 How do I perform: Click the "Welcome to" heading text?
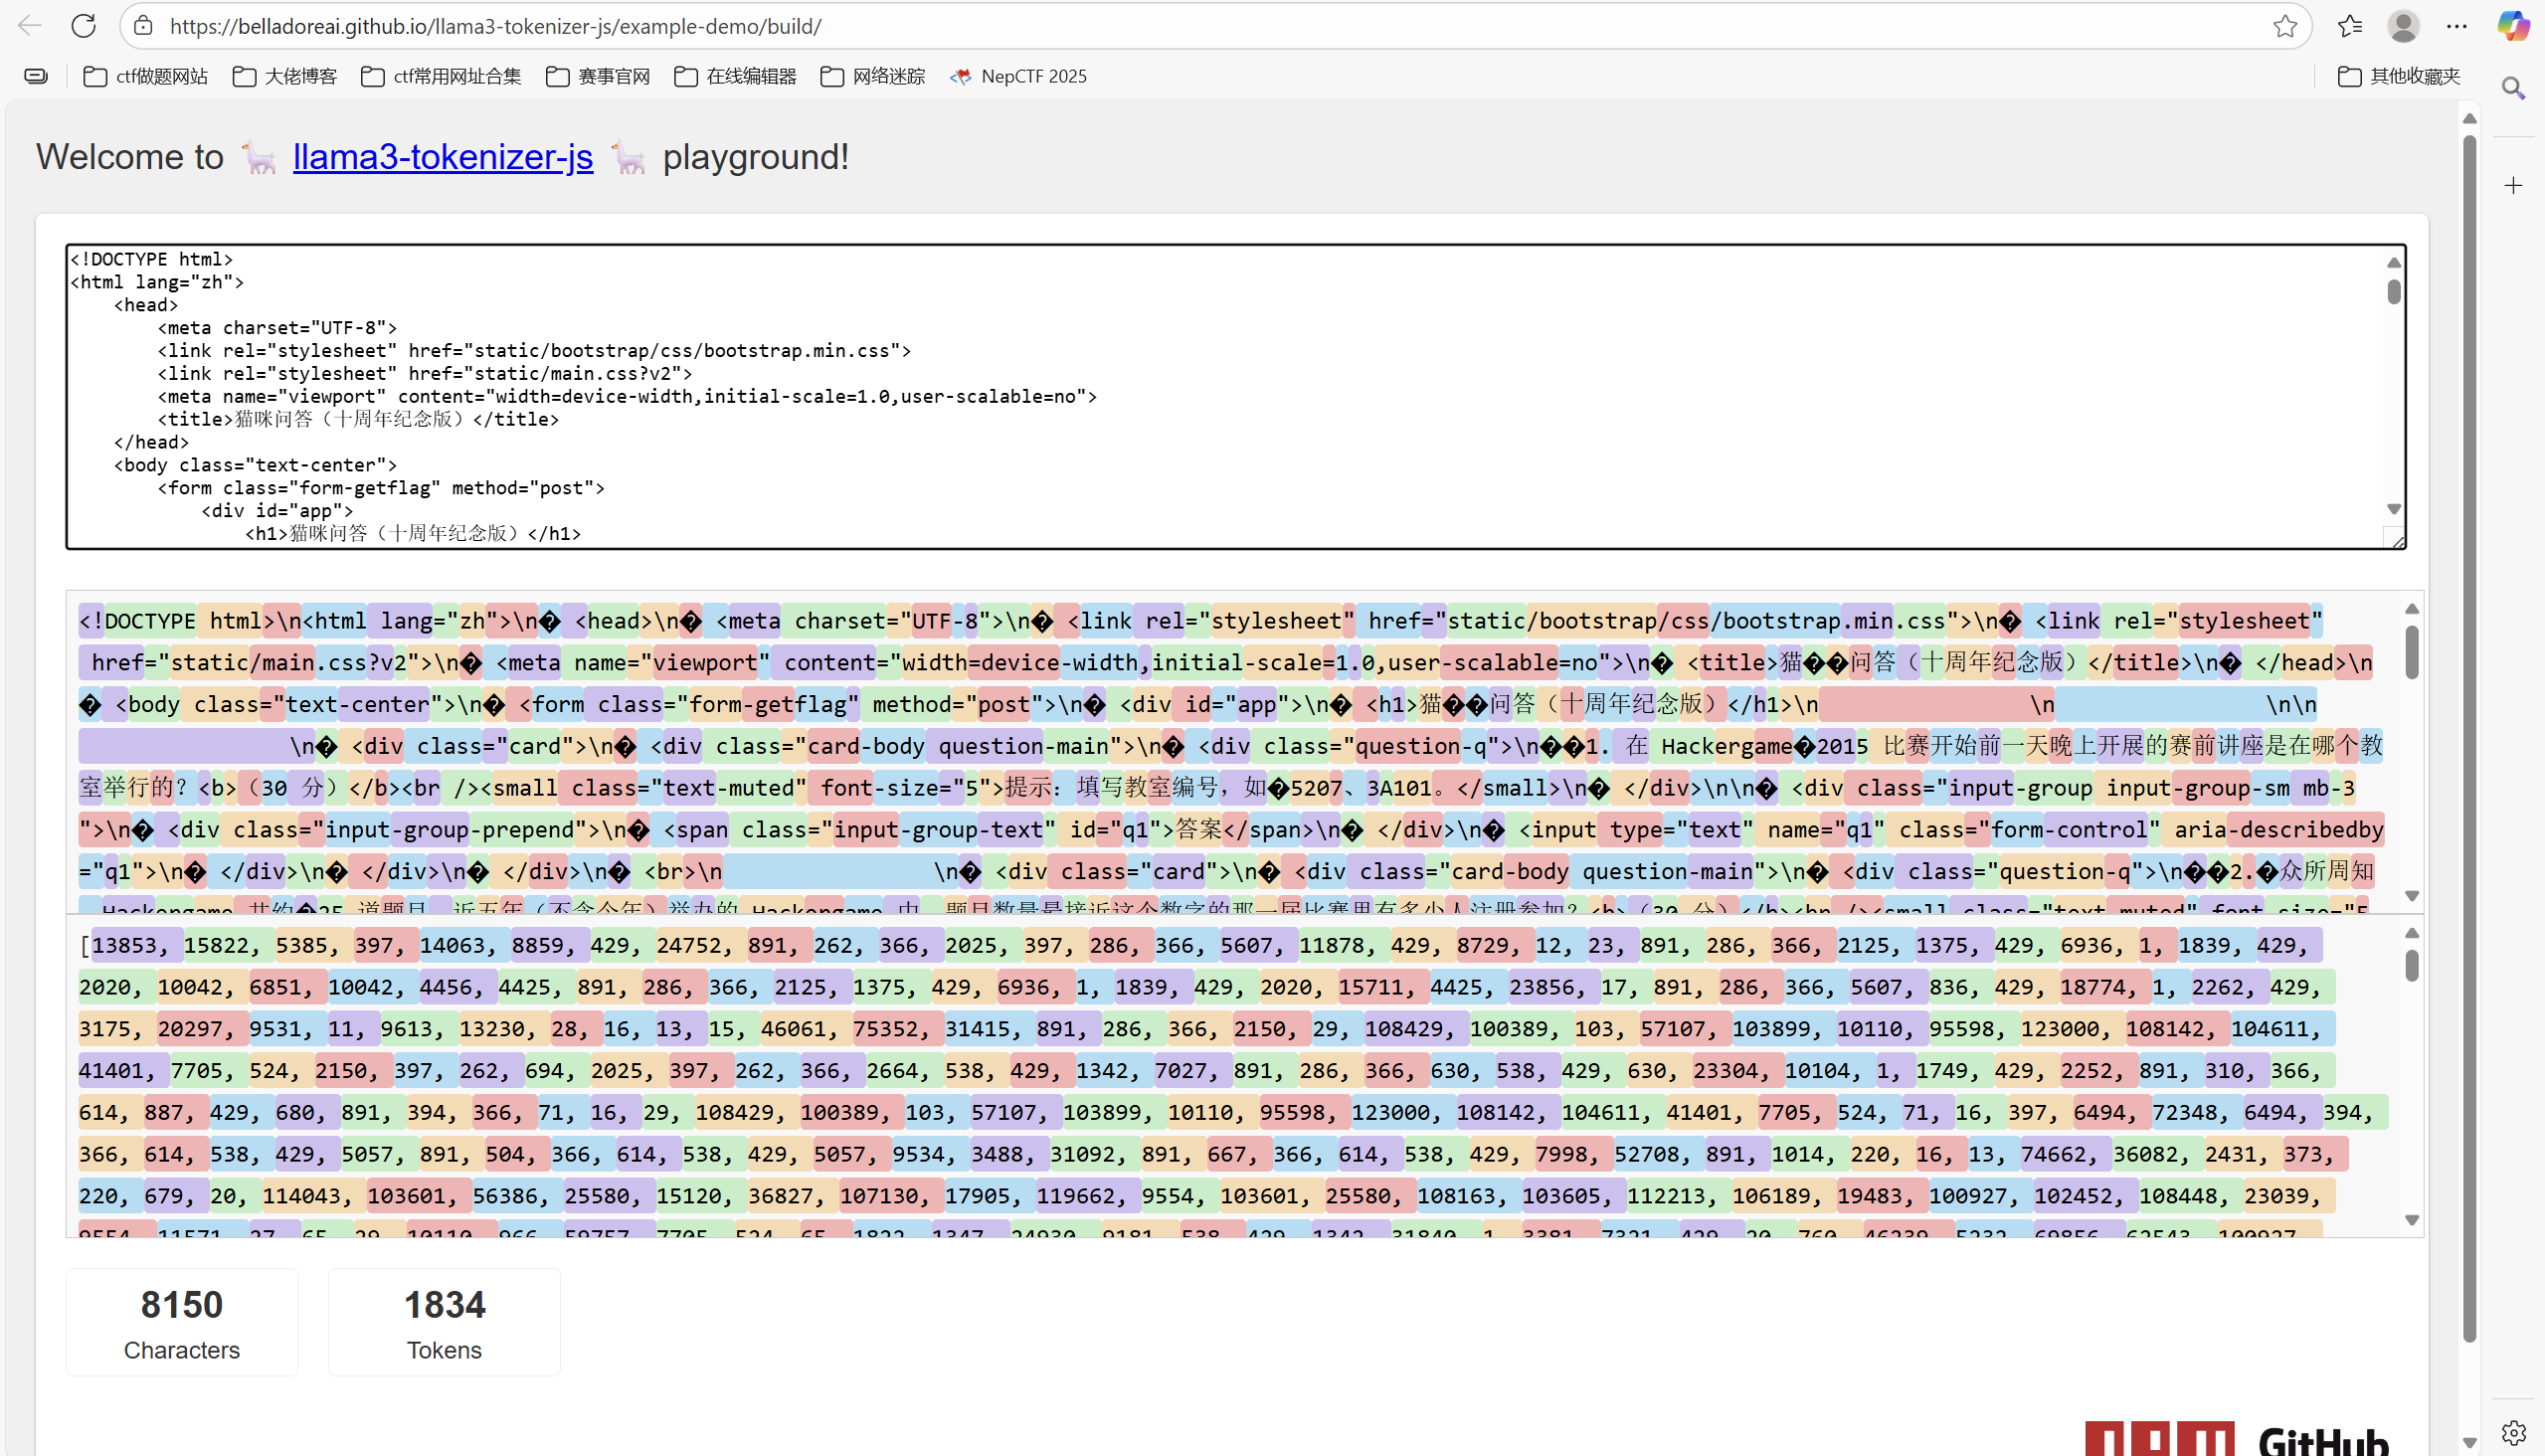tap(130, 157)
